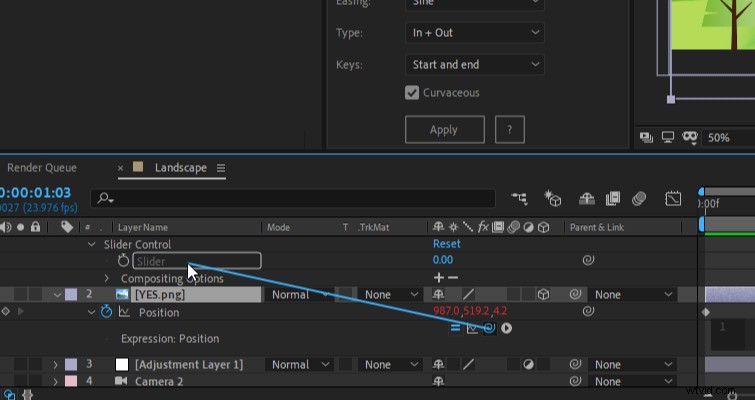This screenshot has height=400, width=755.
Task: Open the Keys dropdown showing Start and end
Action: point(475,65)
